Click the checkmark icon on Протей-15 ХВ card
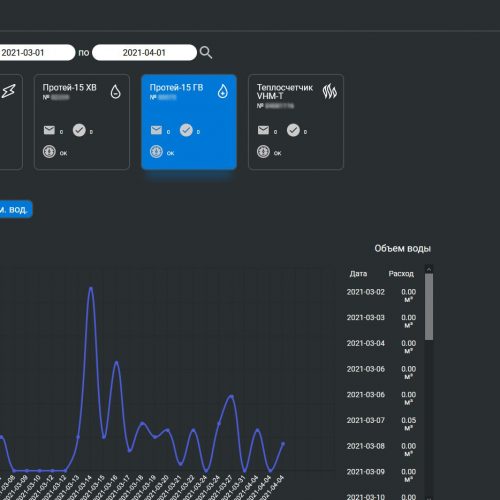This screenshot has height=500, width=500. coord(79,130)
